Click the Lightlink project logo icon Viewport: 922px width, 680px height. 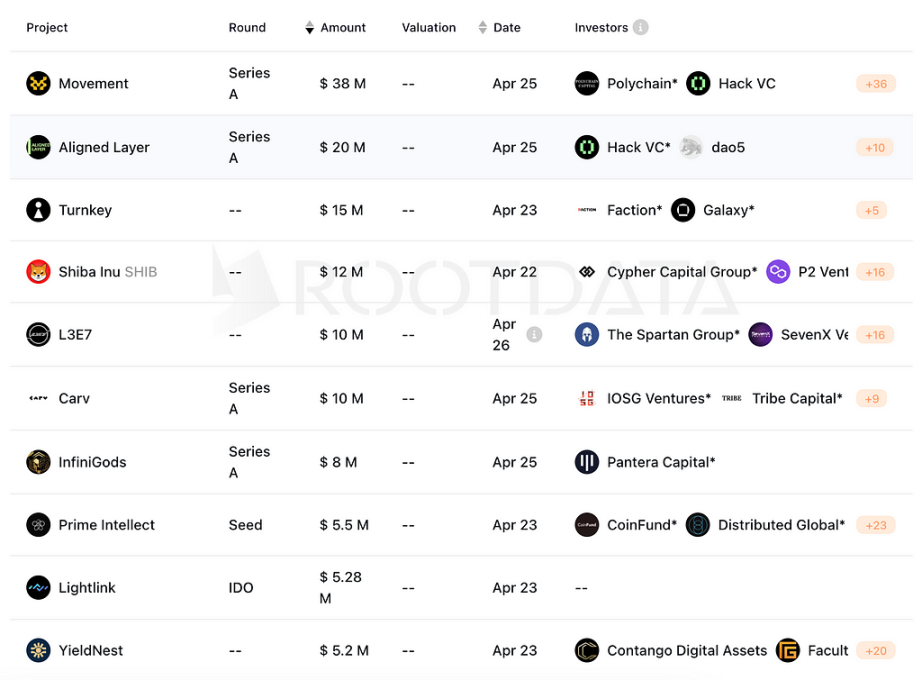point(38,588)
